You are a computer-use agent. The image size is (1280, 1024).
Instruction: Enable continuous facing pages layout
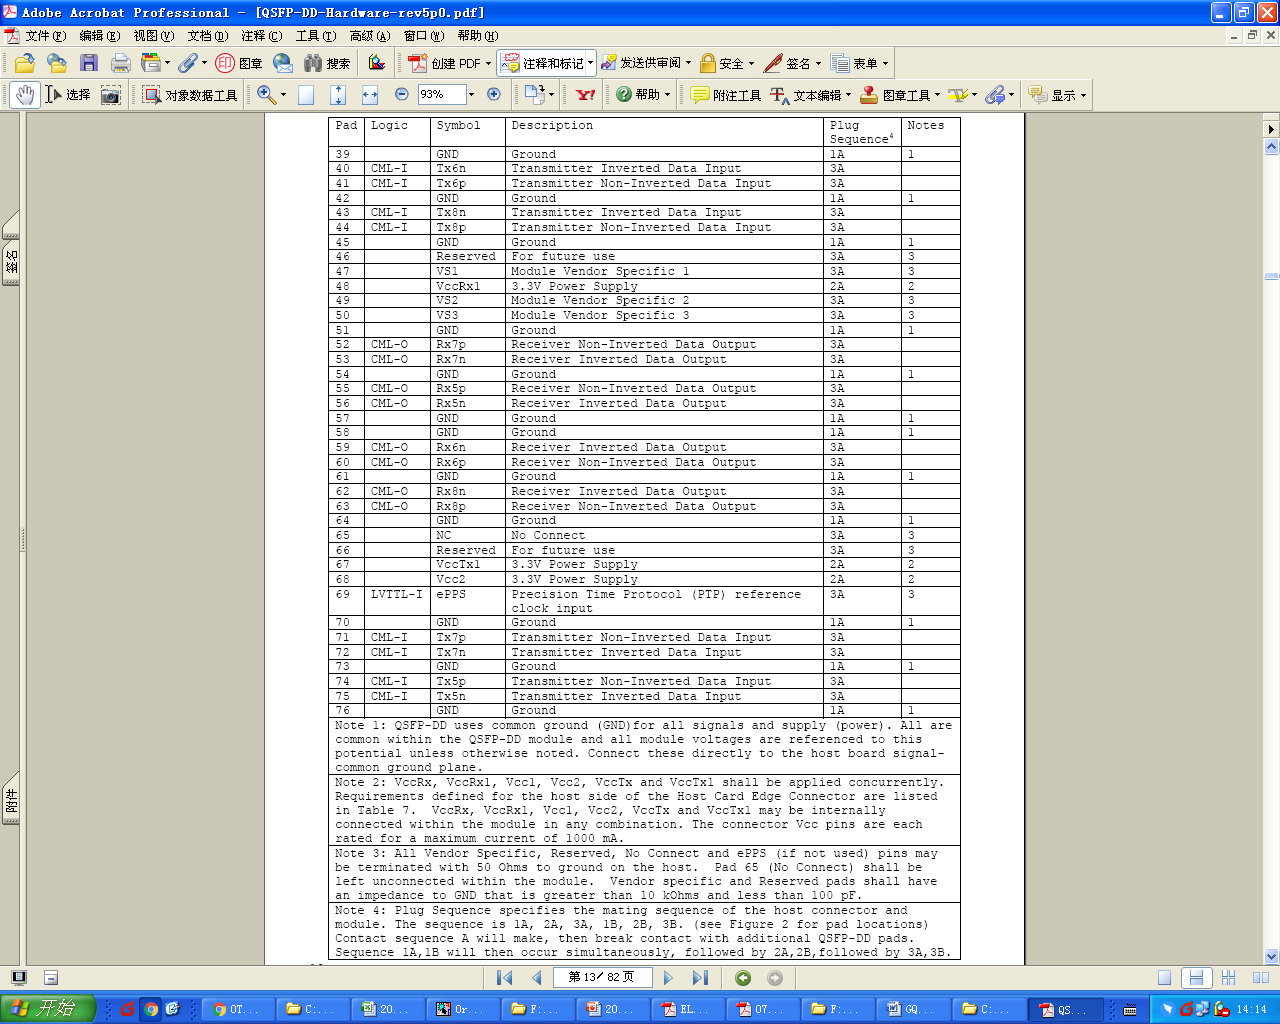pyautogui.click(x=1229, y=978)
